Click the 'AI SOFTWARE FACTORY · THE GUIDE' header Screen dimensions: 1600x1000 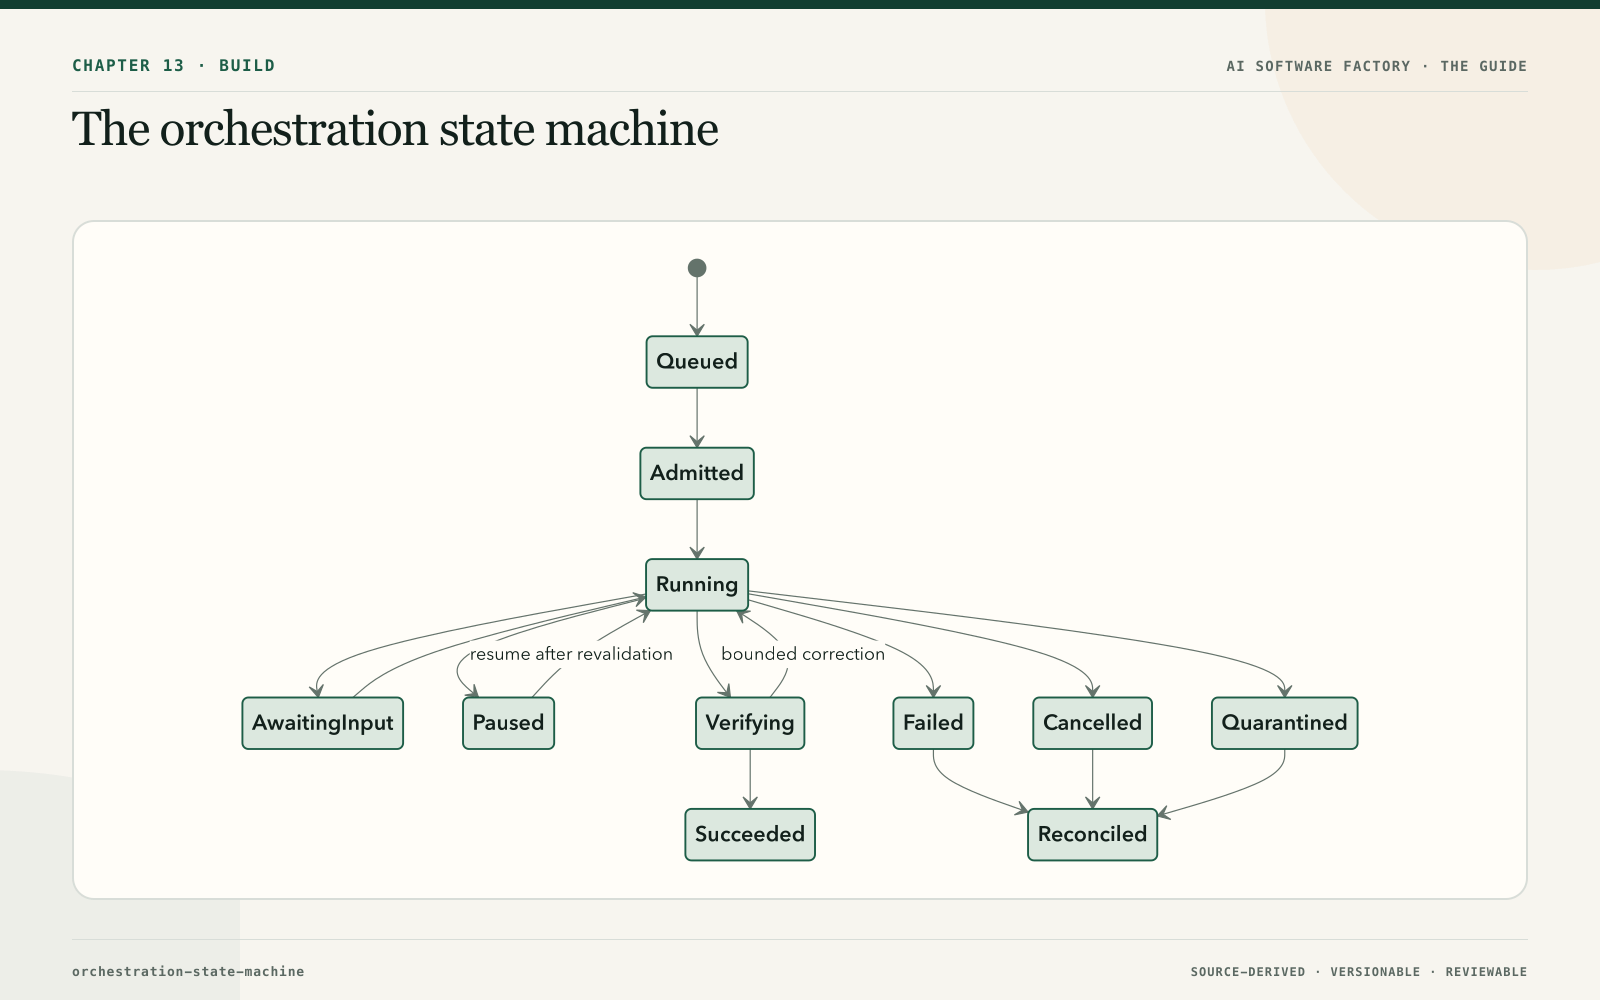coord(1377,66)
